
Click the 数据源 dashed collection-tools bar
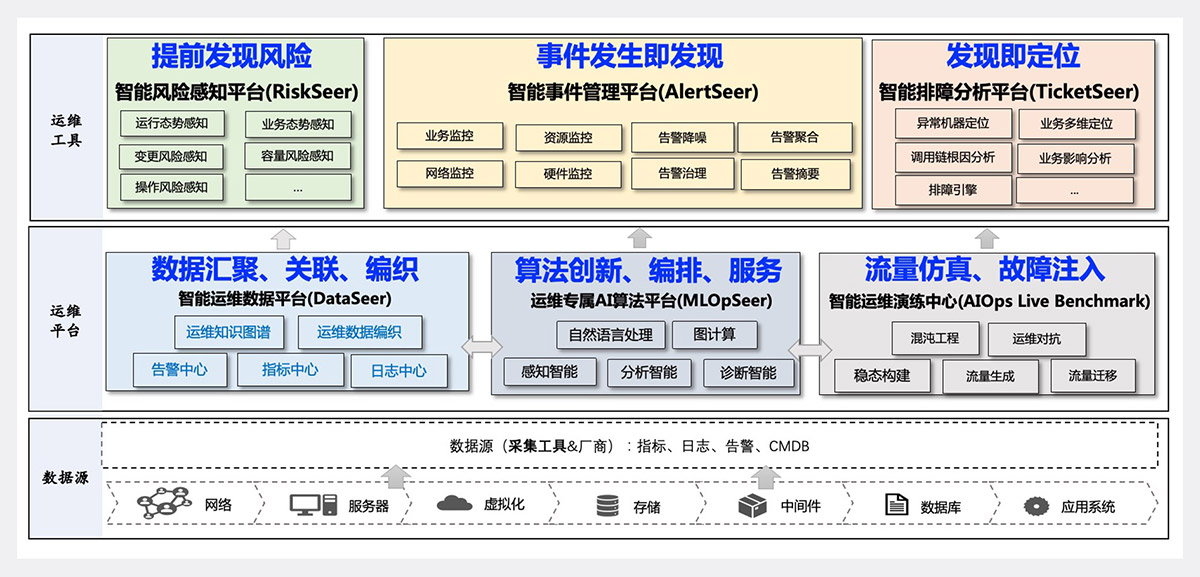(629, 446)
